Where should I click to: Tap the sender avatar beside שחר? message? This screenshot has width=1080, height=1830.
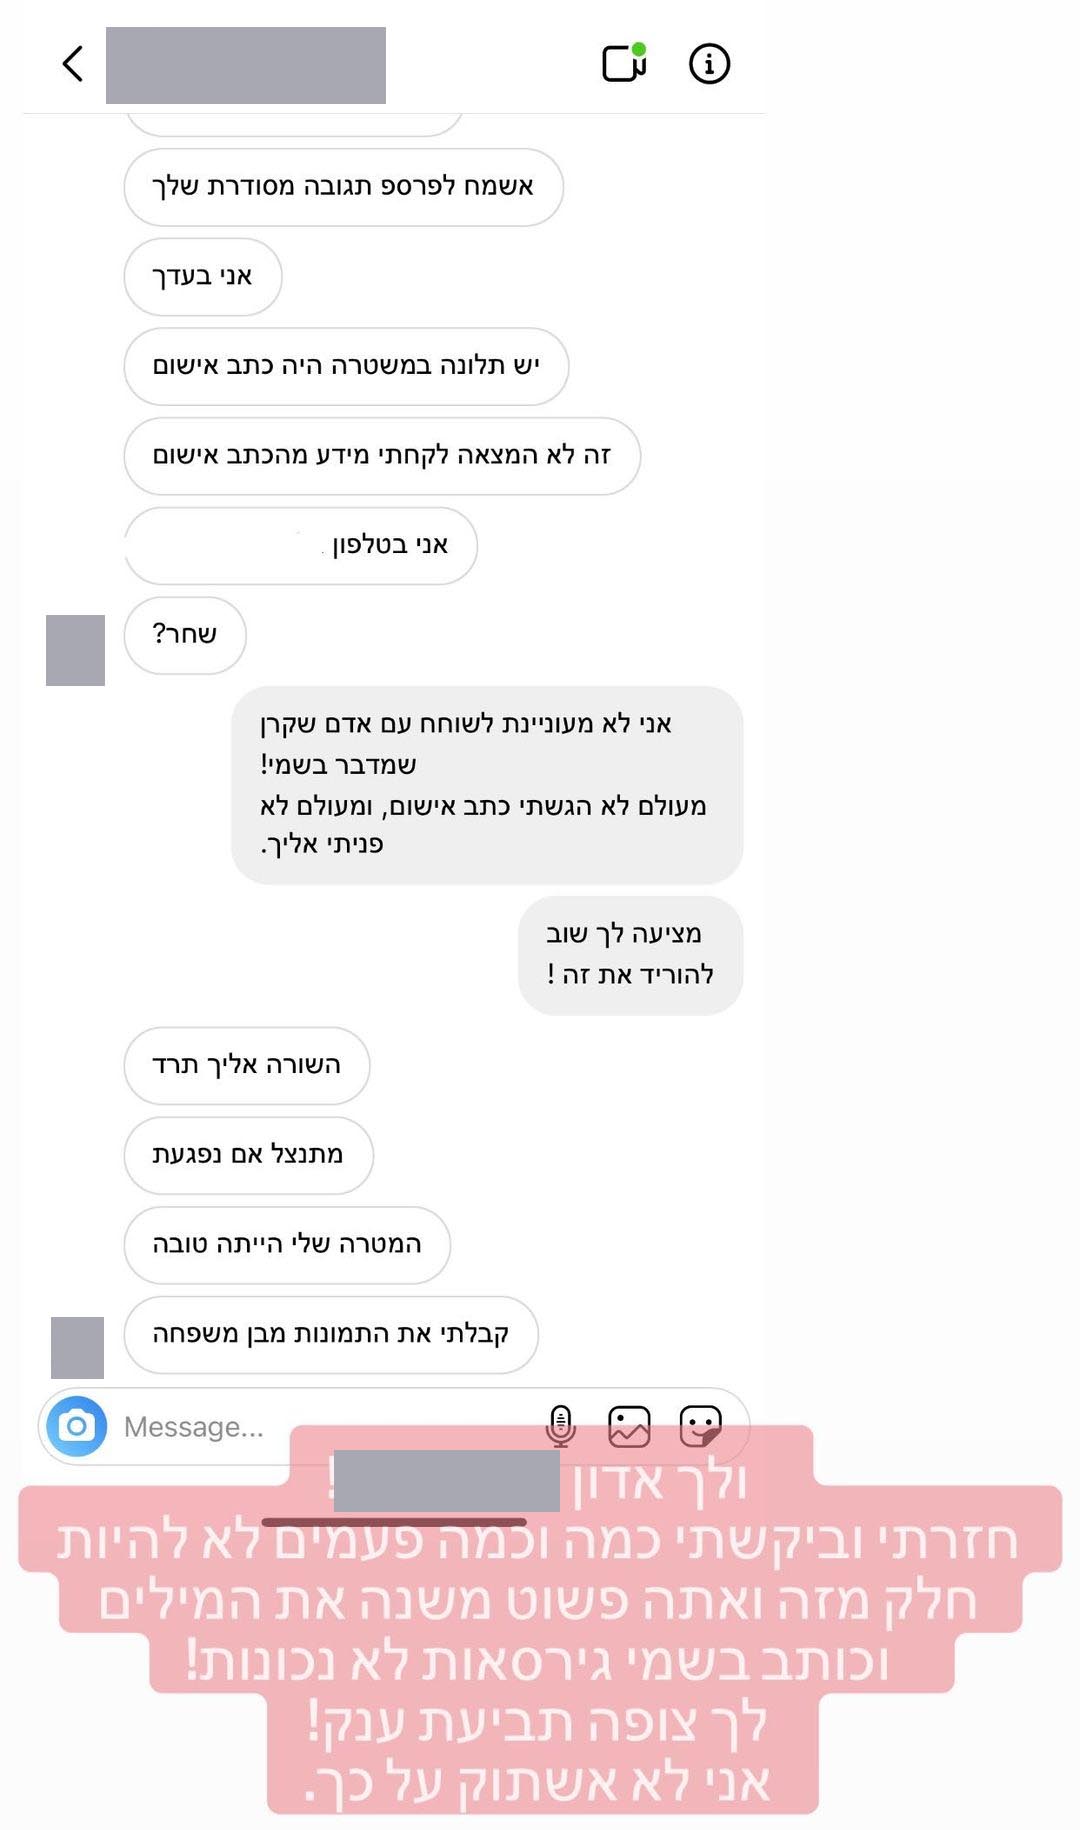click(x=75, y=650)
